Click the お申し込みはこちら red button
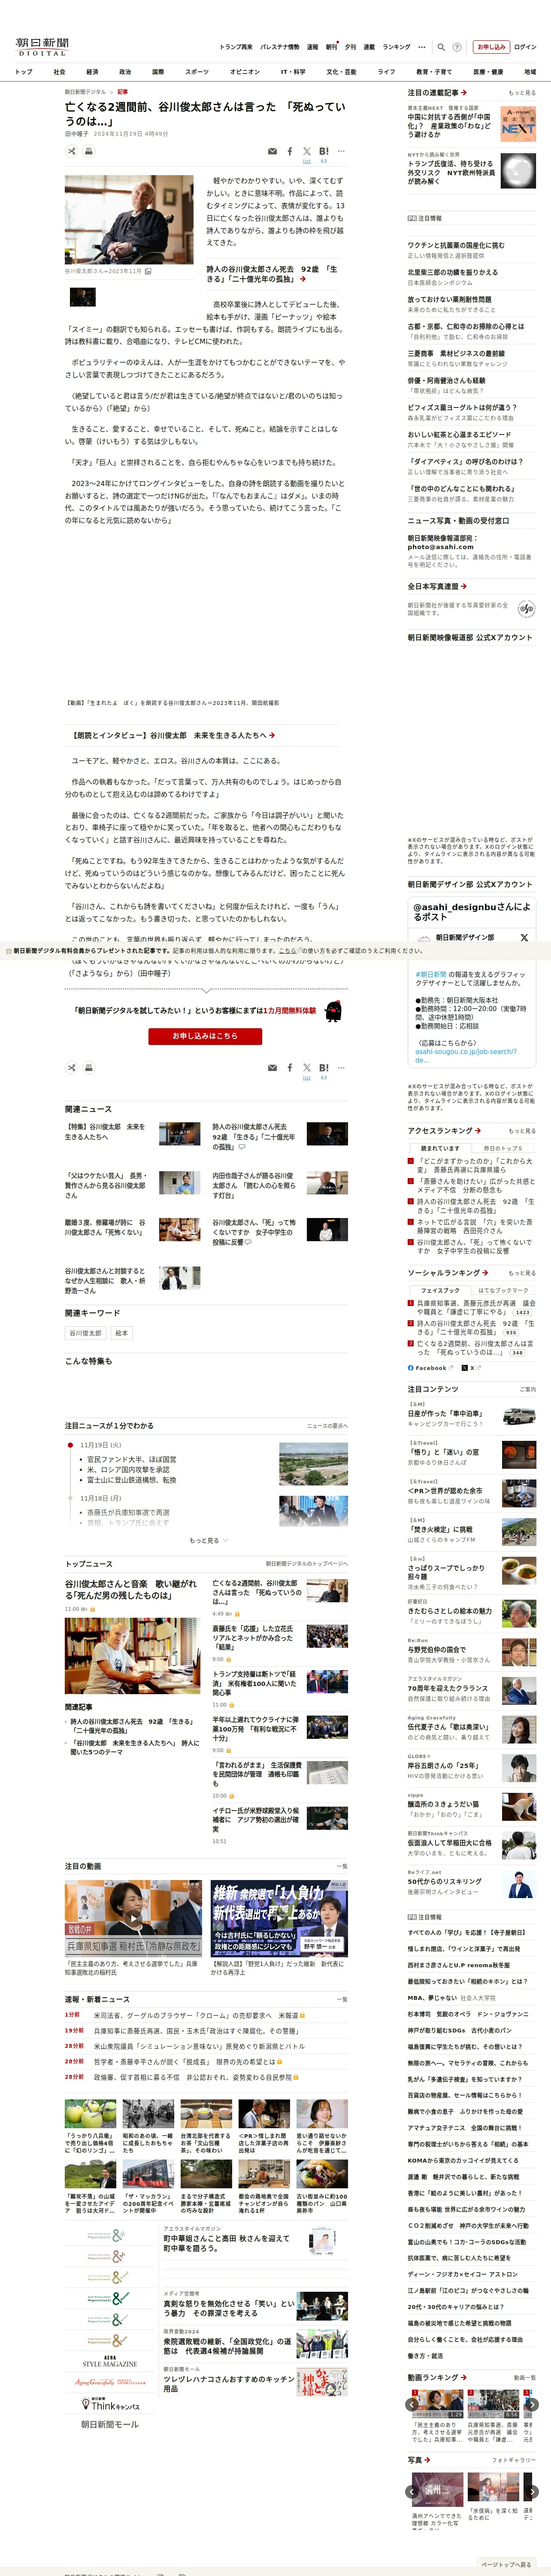Viewport: 551px width, 2576px height. pyautogui.click(x=205, y=1036)
